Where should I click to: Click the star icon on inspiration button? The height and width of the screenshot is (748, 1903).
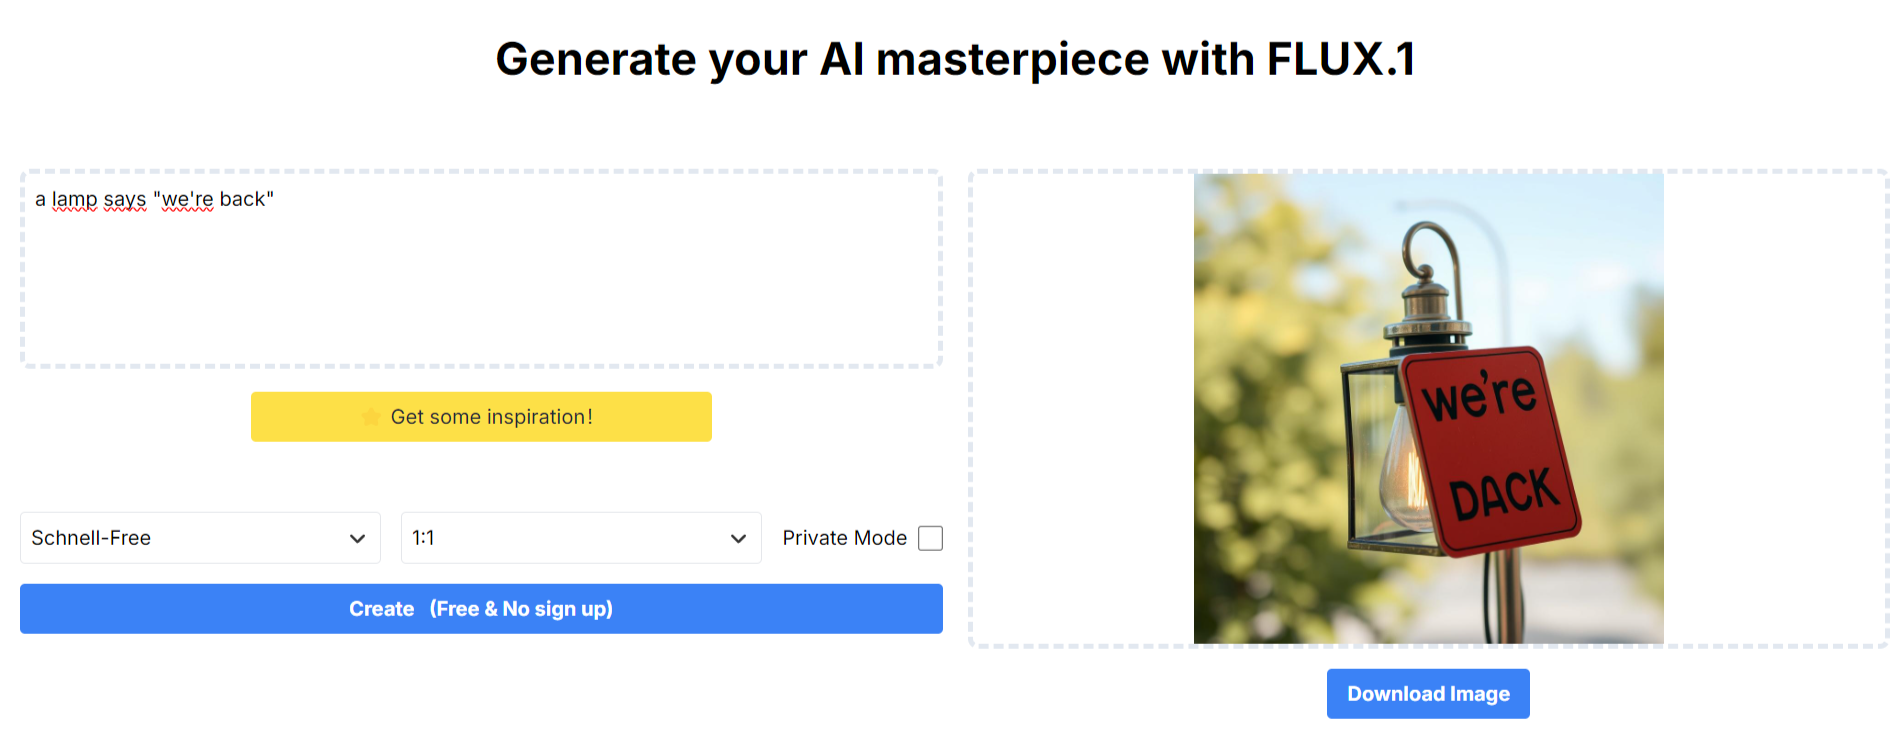click(371, 417)
